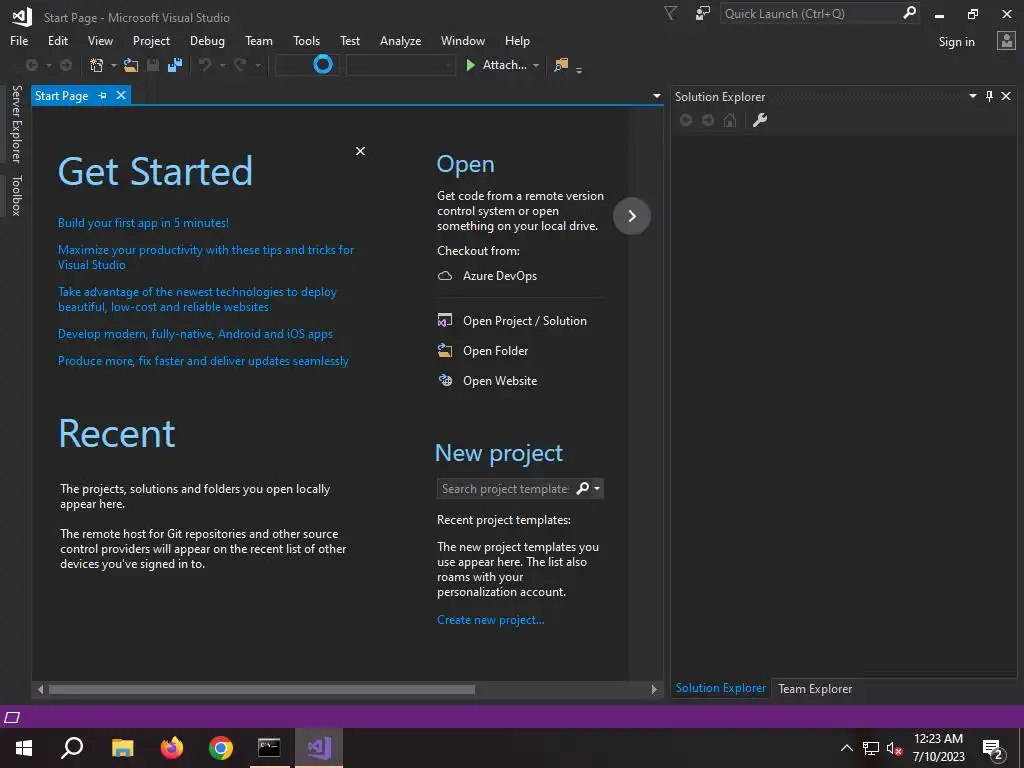This screenshot has width=1024, height=768.
Task: Click Open Website
Action: 487,381
